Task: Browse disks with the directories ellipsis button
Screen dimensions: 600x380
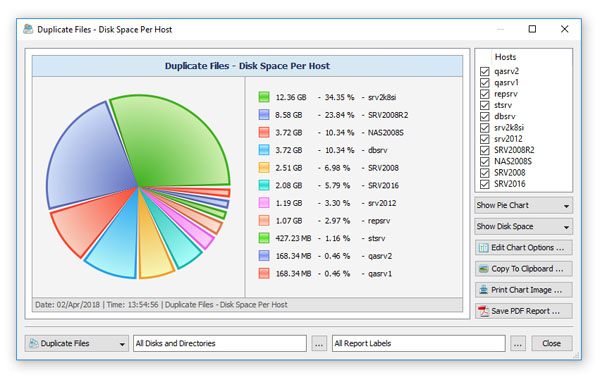Action: tap(319, 343)
